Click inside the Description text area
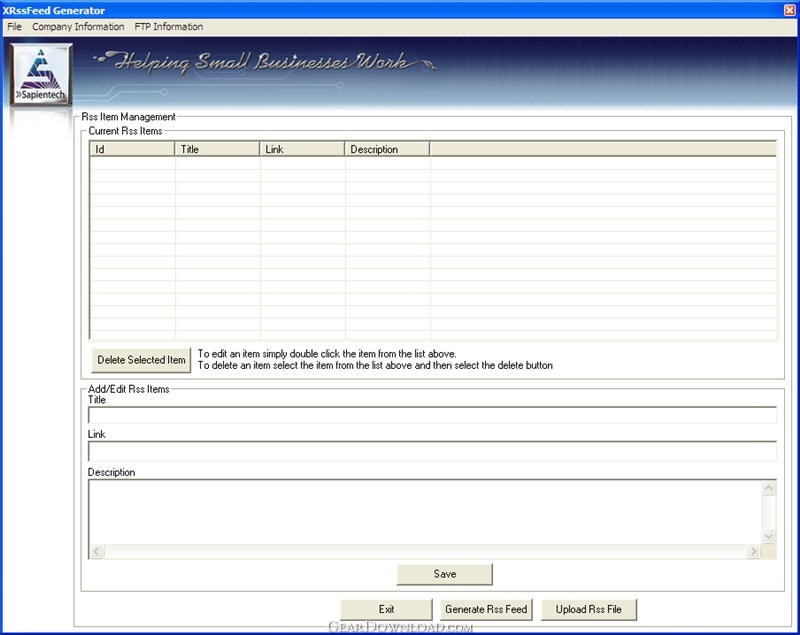 coord(425,512)
